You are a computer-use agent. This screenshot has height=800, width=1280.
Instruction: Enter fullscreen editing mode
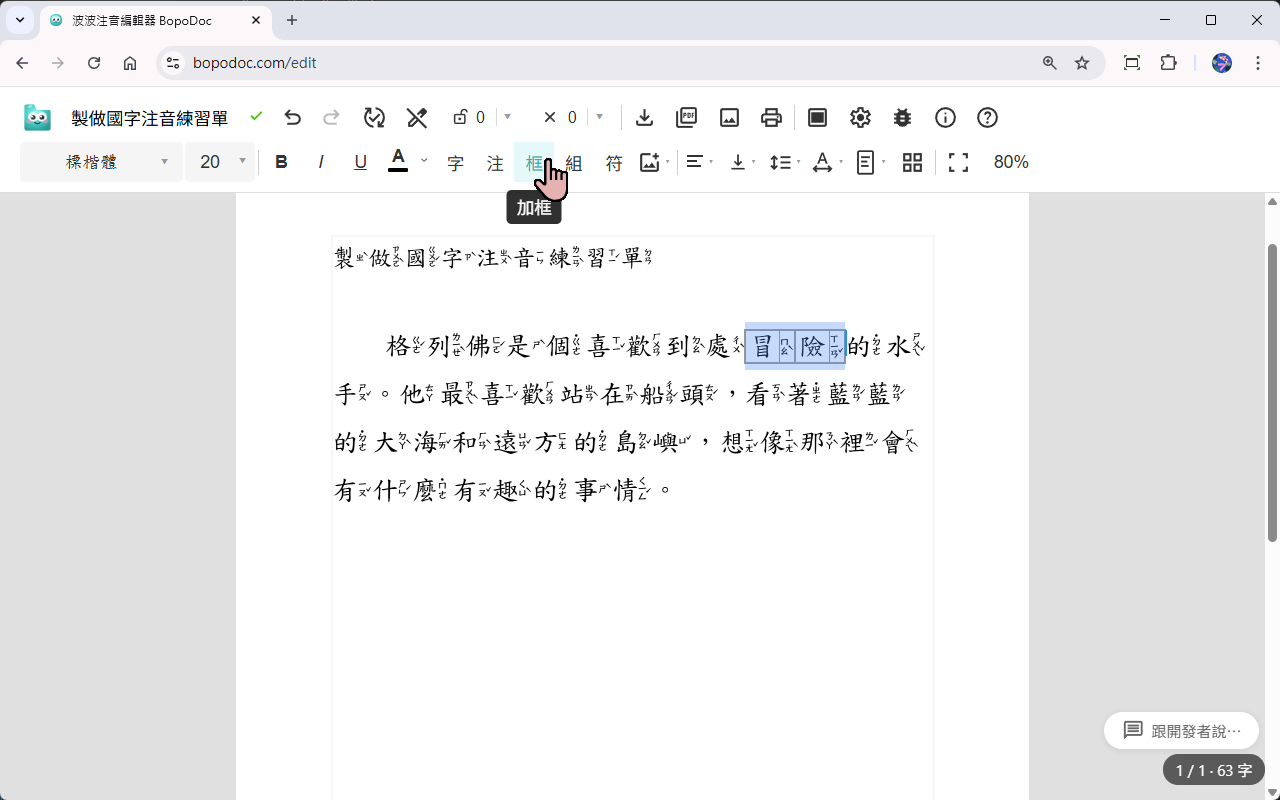957,162
